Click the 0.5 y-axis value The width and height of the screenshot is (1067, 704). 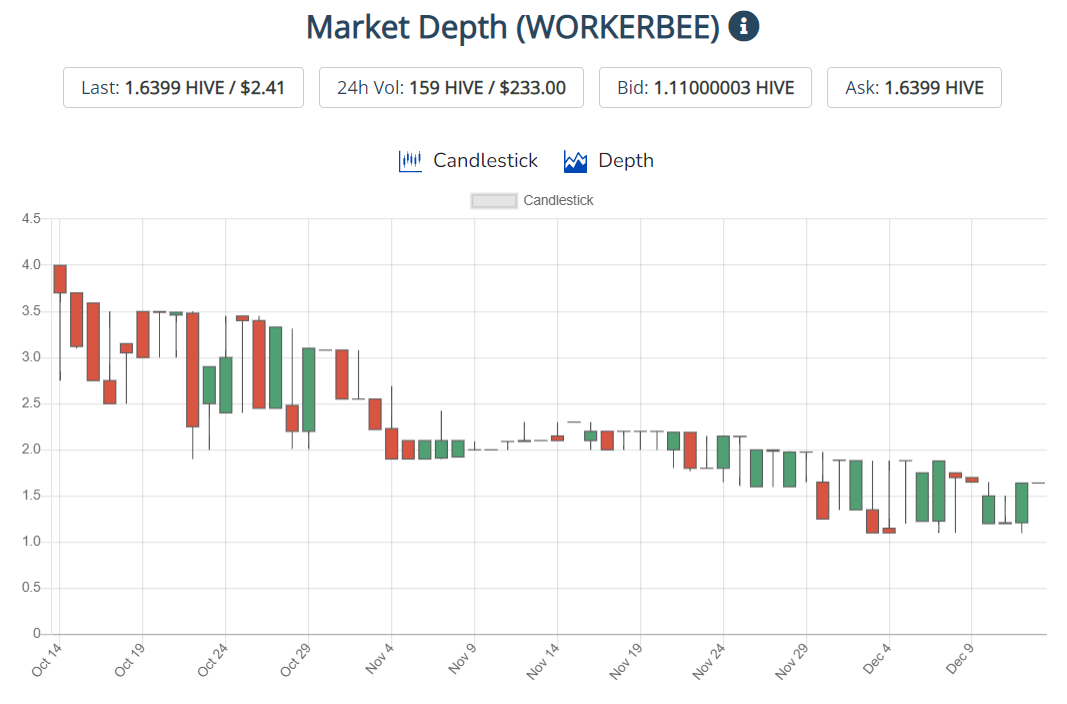tap(31, 588)
